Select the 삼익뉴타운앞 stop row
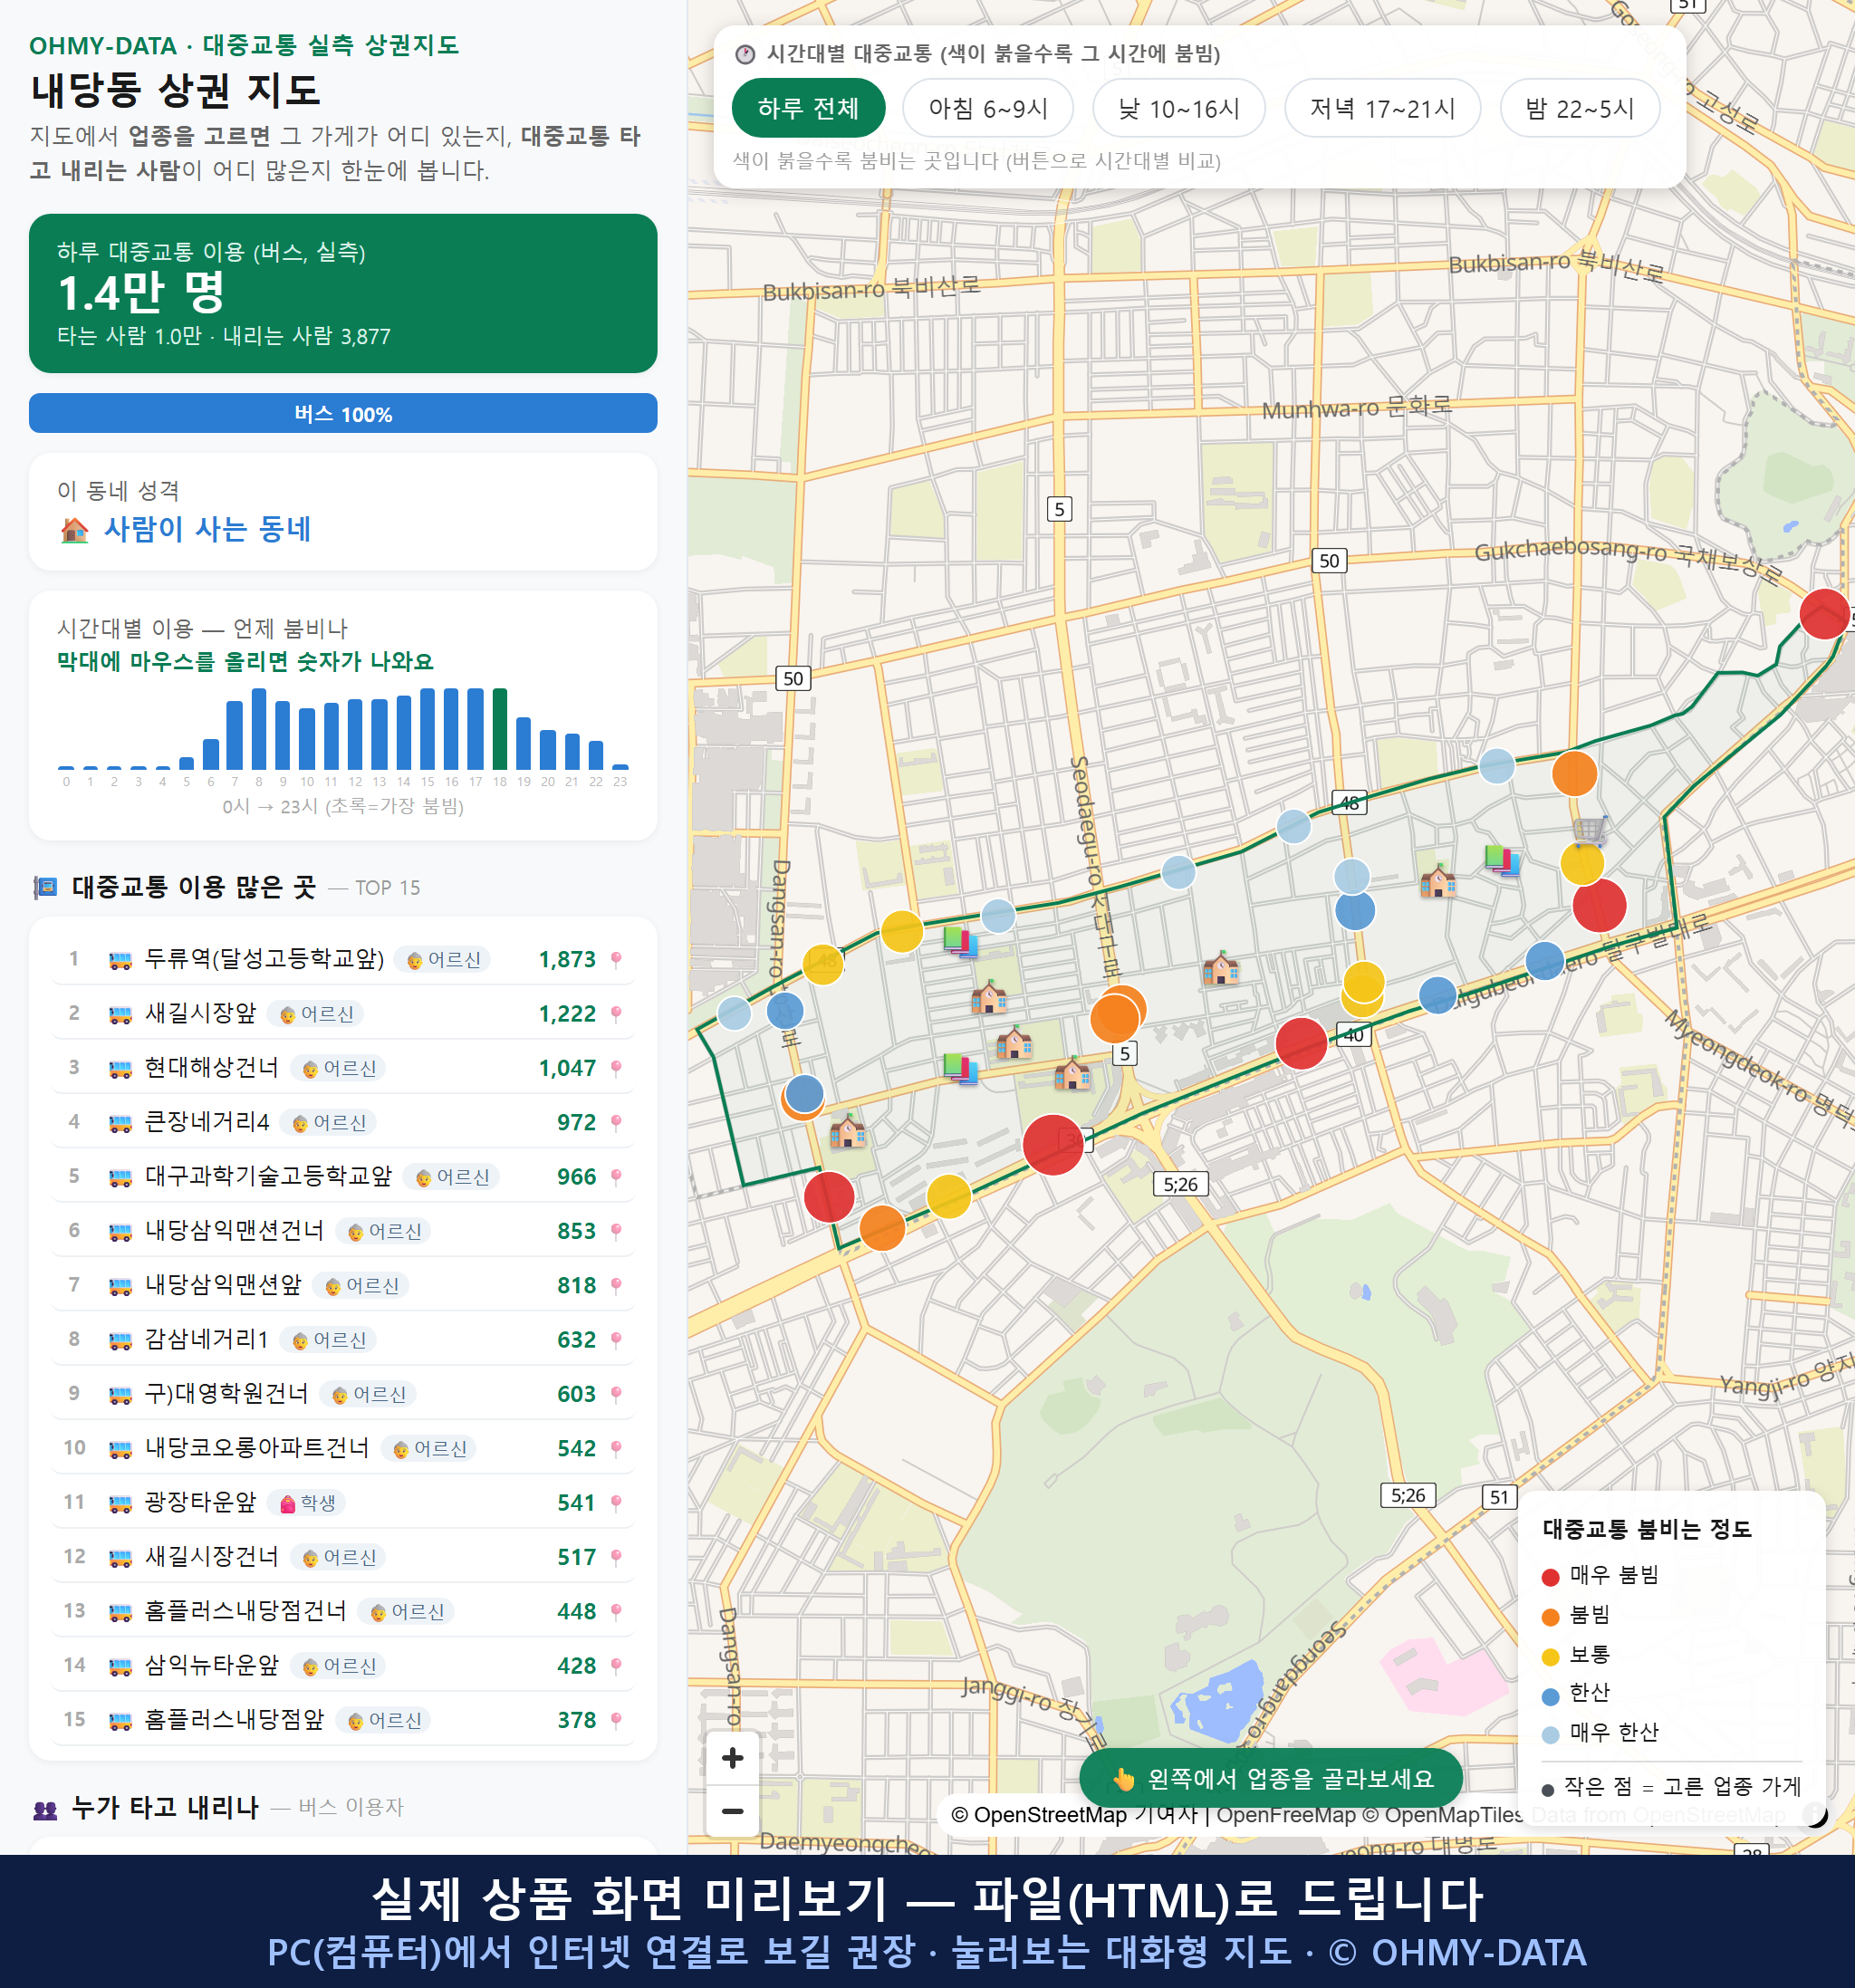Image resolution: width=1855 pixels, height=1988 pixels. (x=343, y=1665)
